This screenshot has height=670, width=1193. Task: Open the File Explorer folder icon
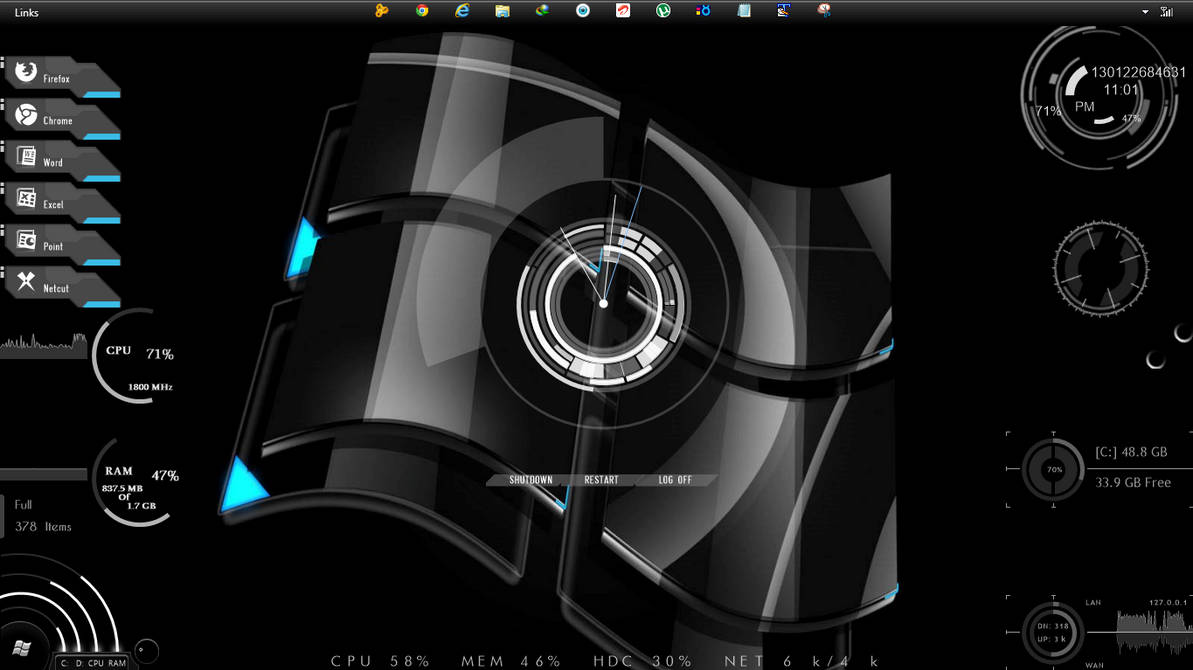pos(502,11)
